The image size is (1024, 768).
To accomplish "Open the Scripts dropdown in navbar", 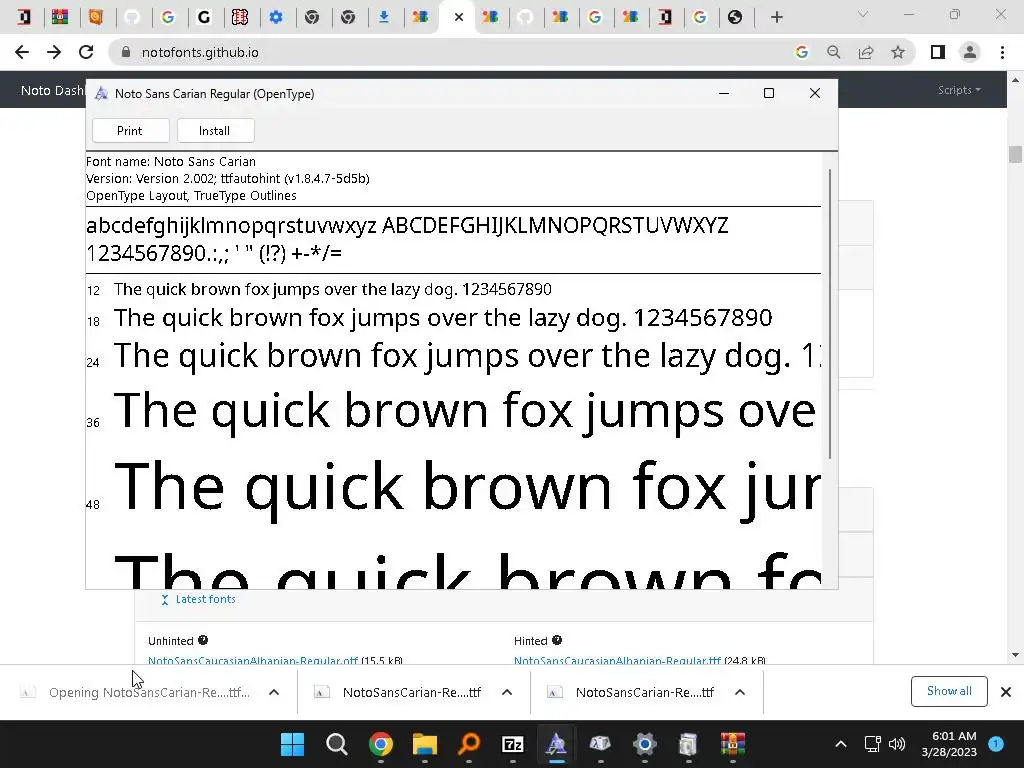I will coord(959,90).
